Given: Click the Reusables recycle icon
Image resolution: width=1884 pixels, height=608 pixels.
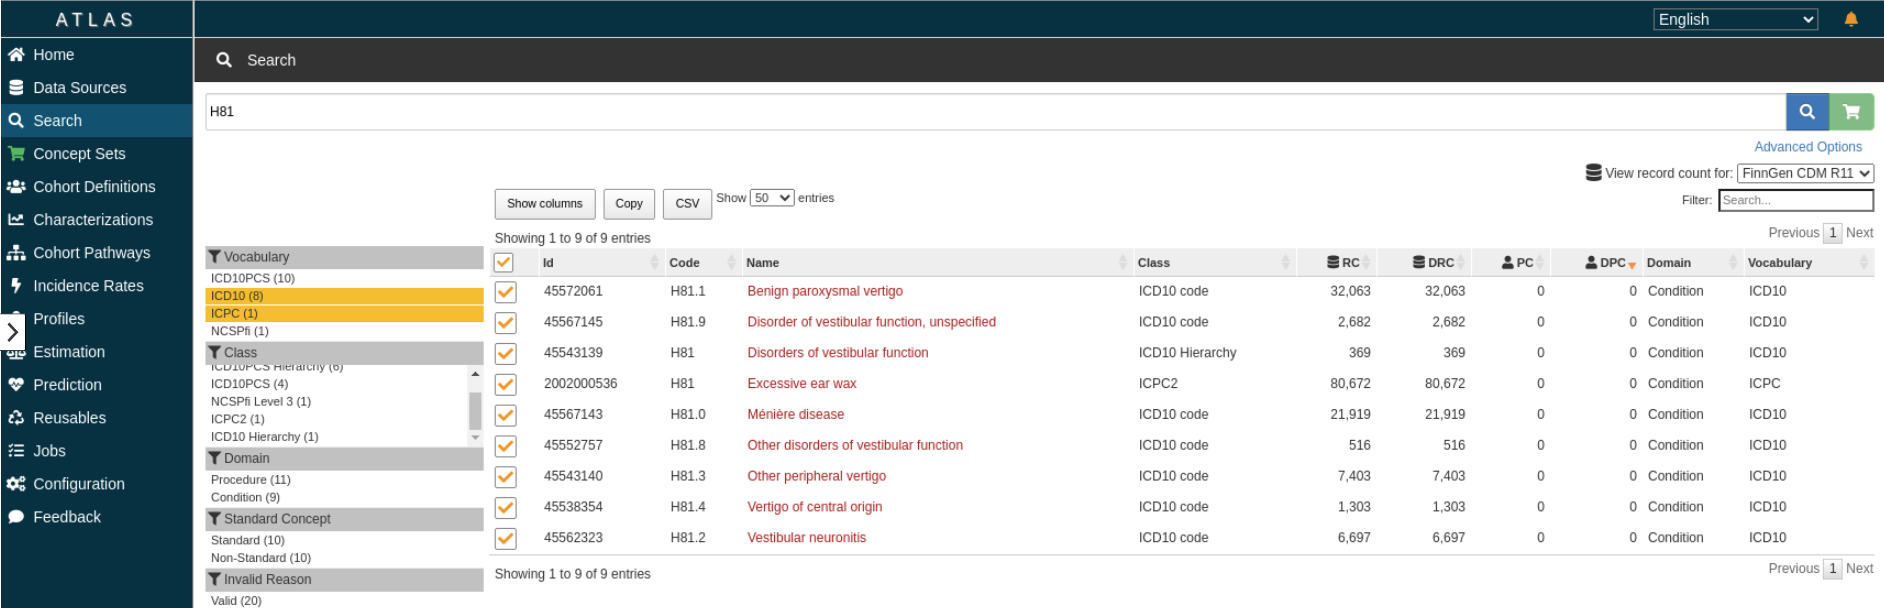Looking at the screenshot, I should (x=16, y=418).
